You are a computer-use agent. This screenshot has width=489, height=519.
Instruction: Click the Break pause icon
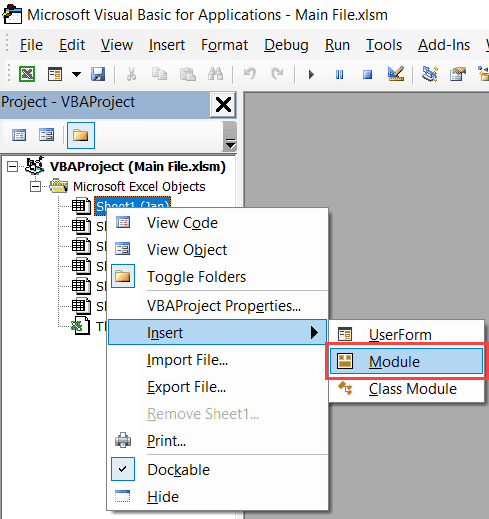pos(339,74)
